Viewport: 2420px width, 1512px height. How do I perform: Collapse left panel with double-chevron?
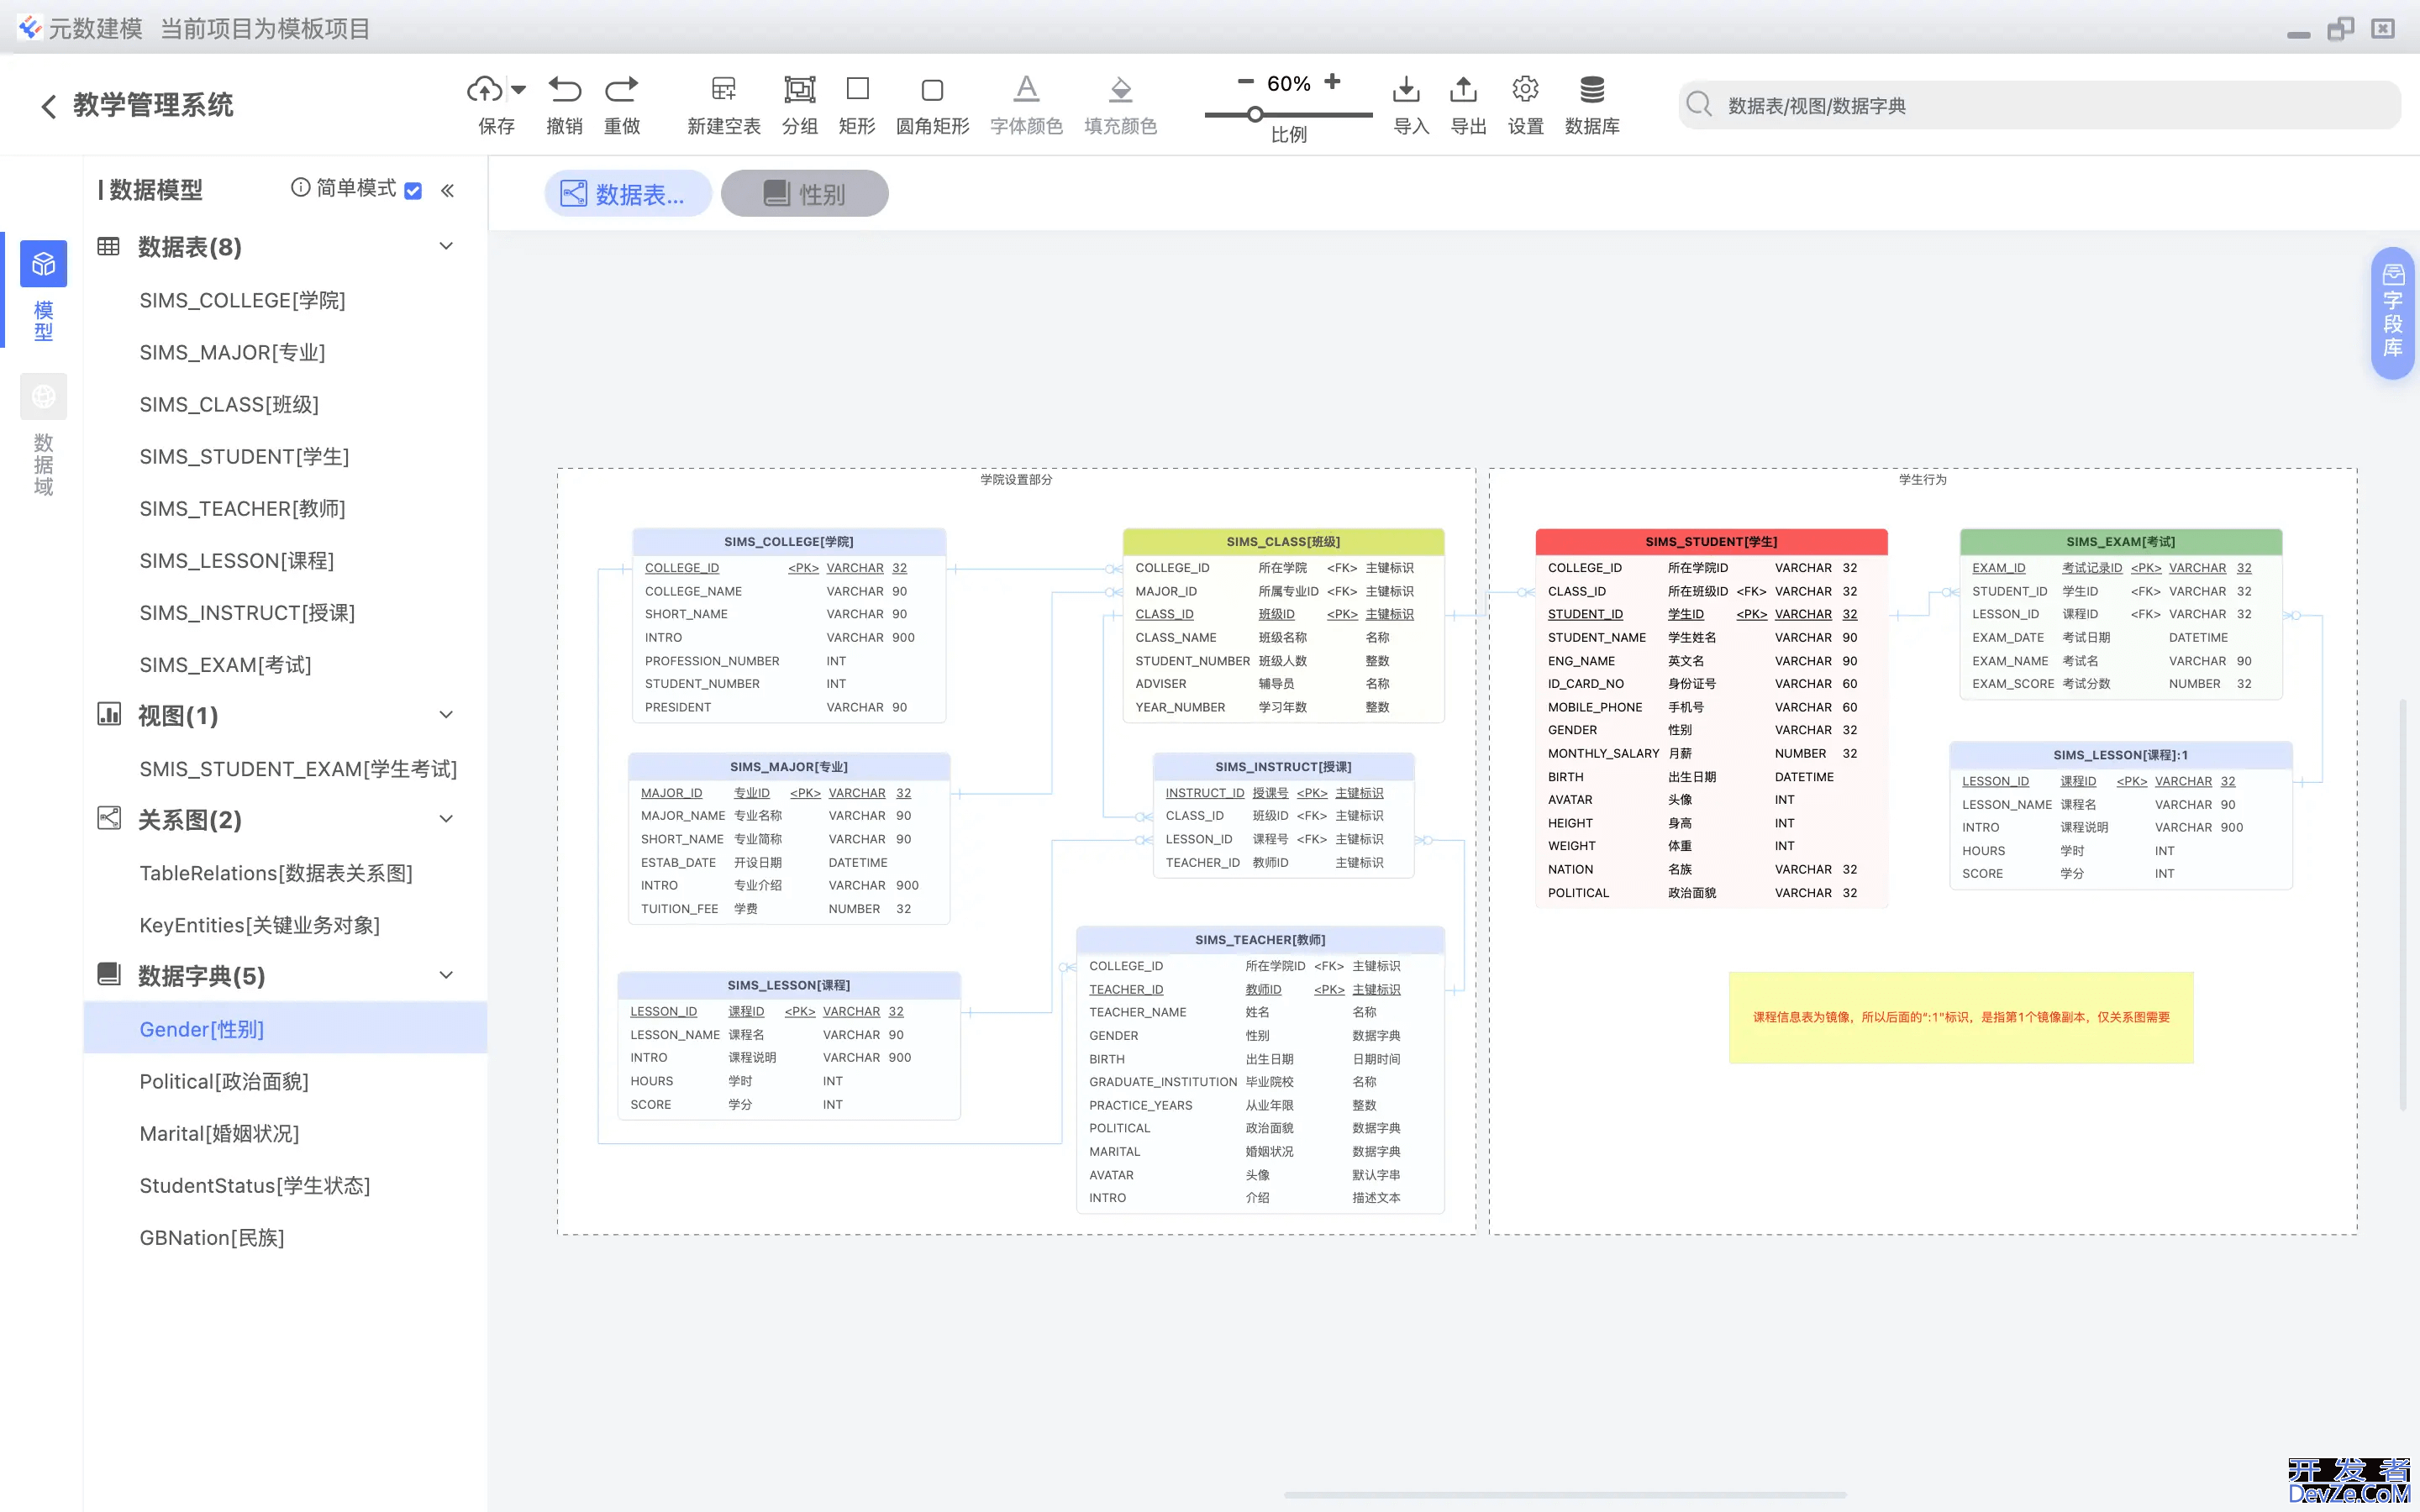447,190
